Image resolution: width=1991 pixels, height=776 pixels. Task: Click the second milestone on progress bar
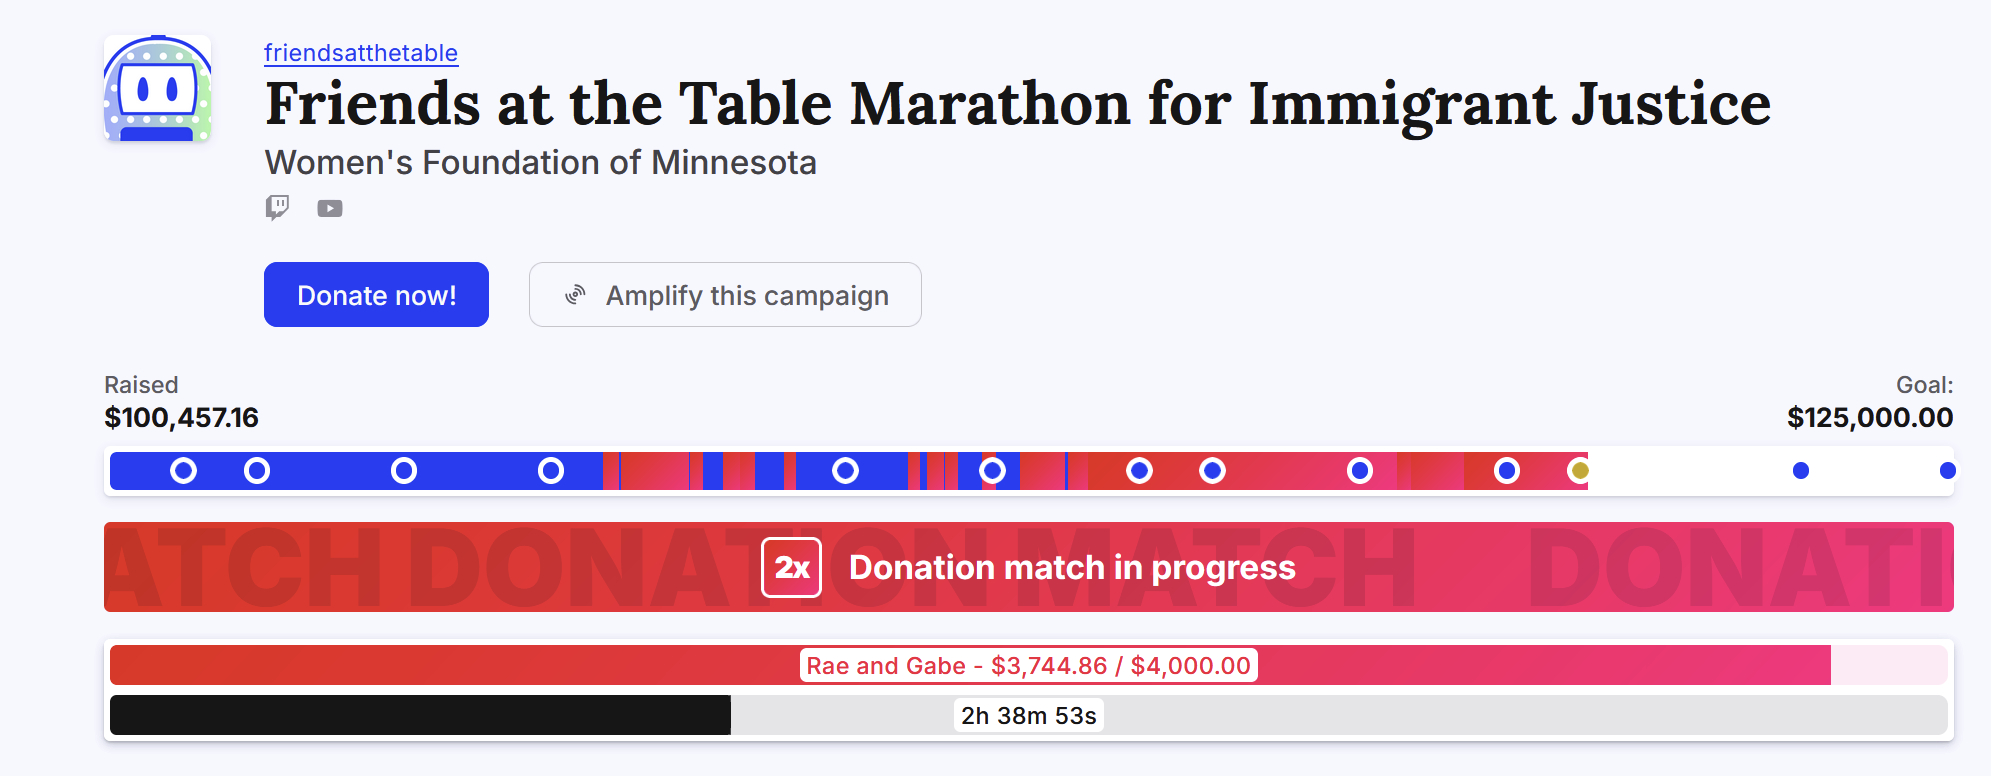257,471
